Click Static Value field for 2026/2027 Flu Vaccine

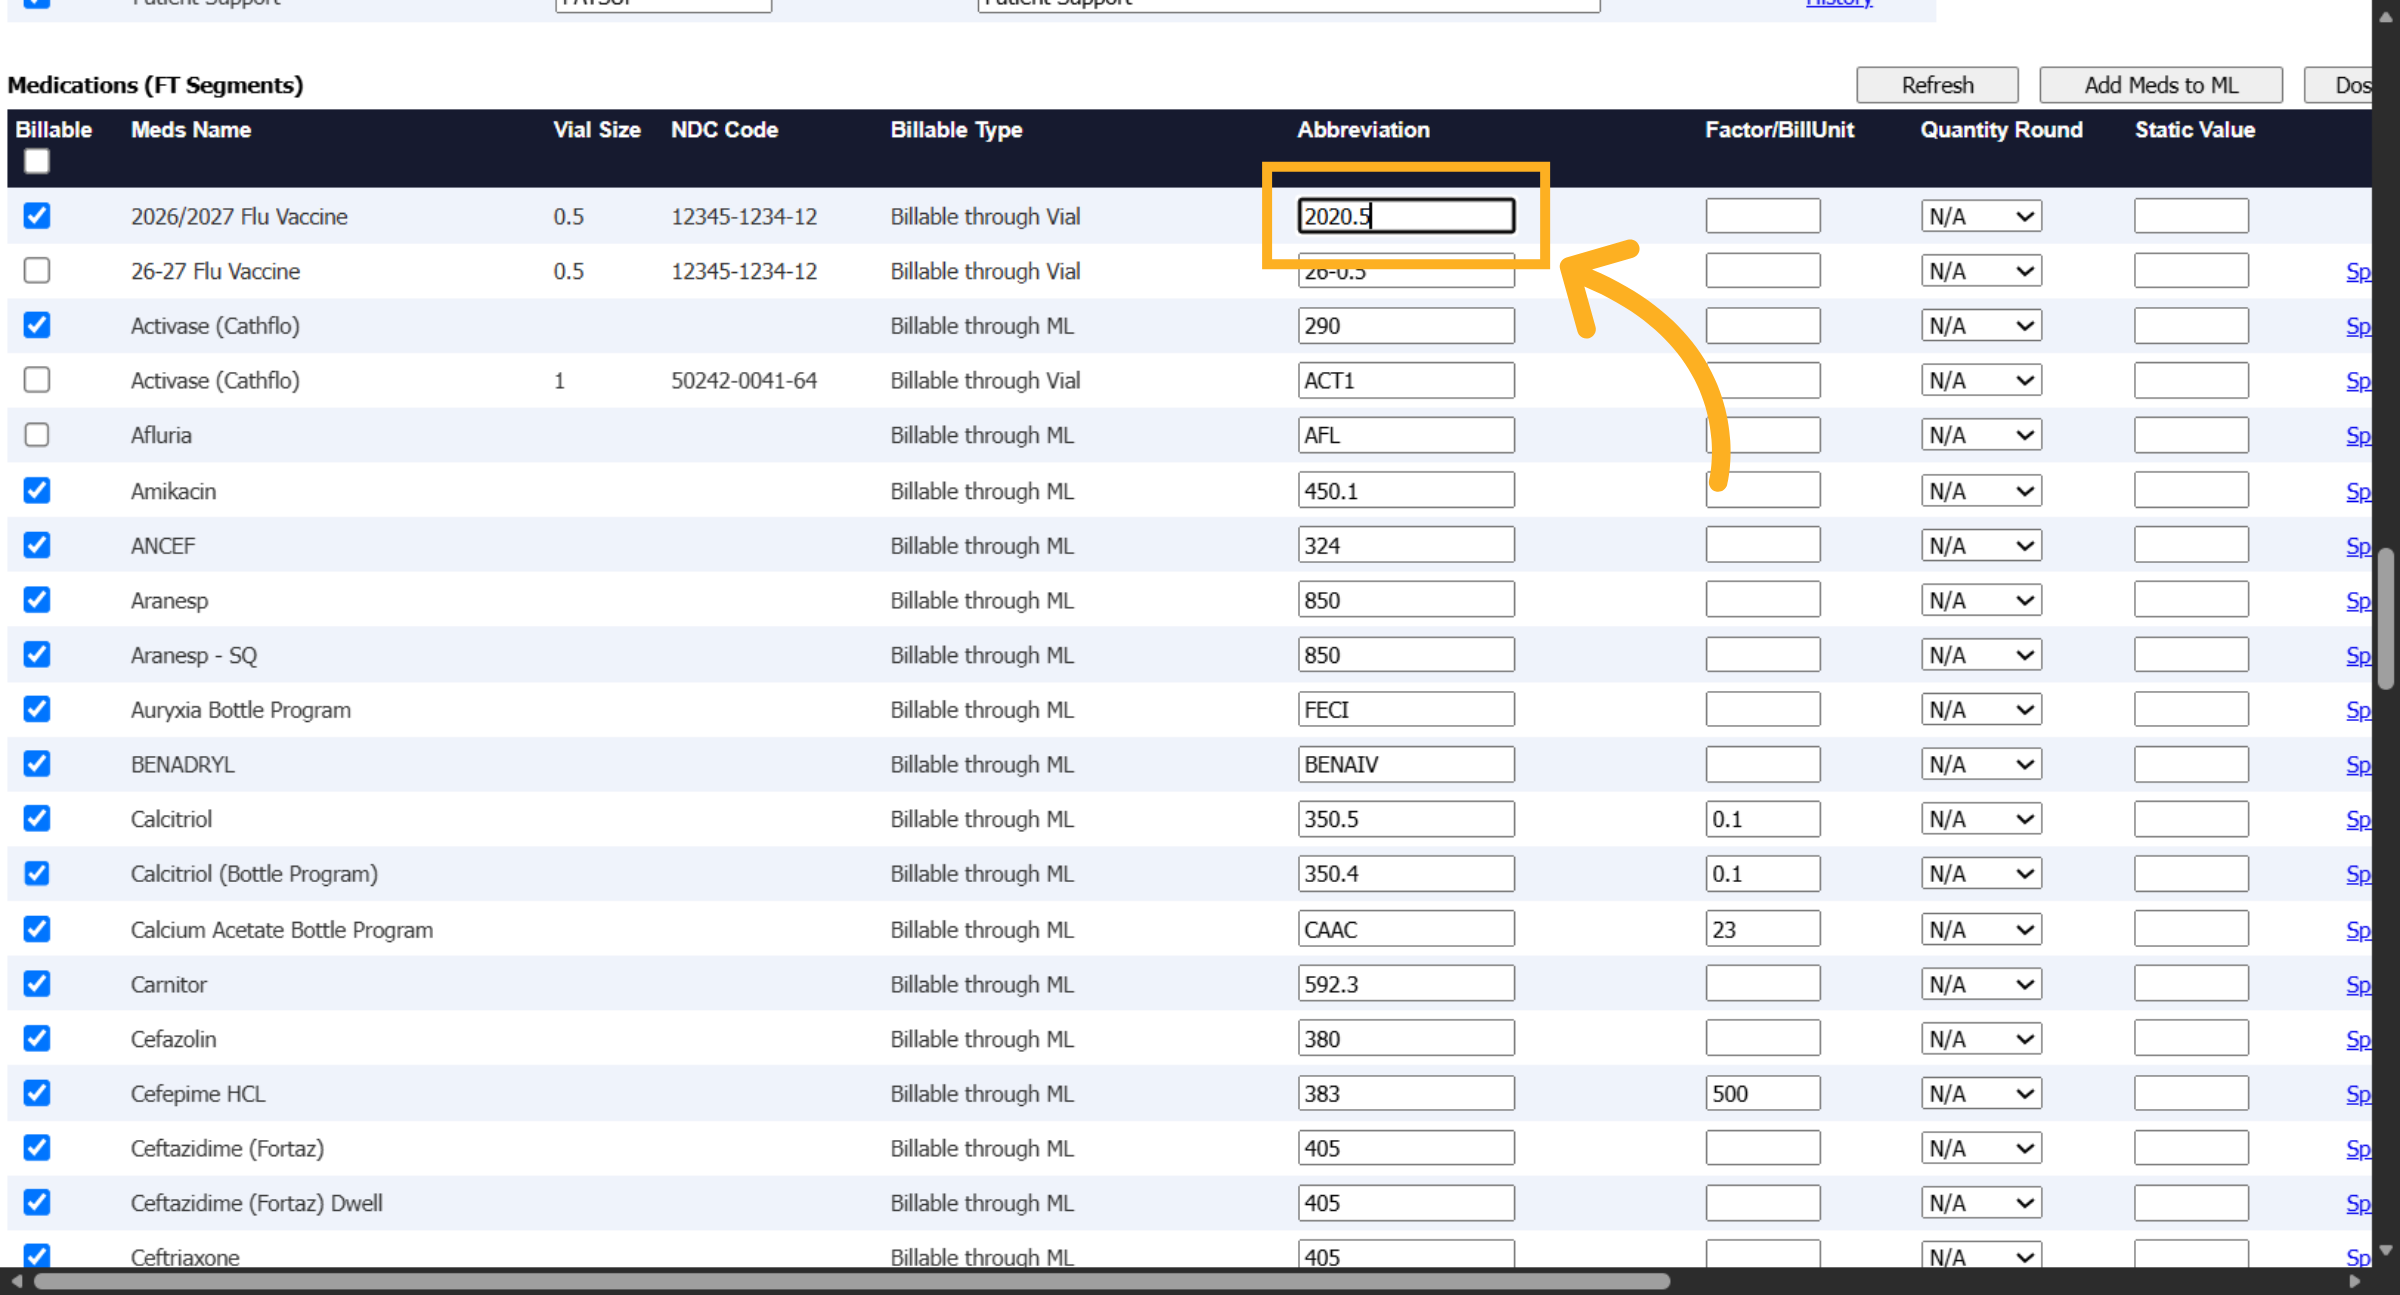point(2191,216)
